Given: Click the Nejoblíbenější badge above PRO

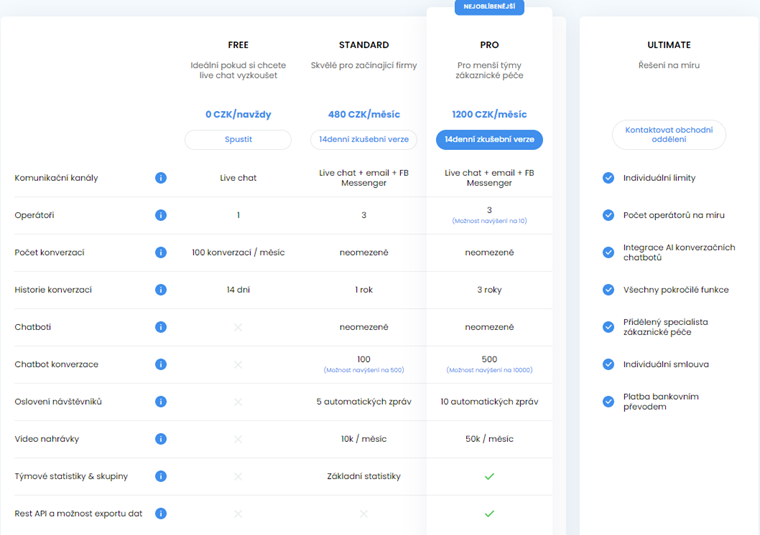Looking at the screenshot, I should pos(489,8).
